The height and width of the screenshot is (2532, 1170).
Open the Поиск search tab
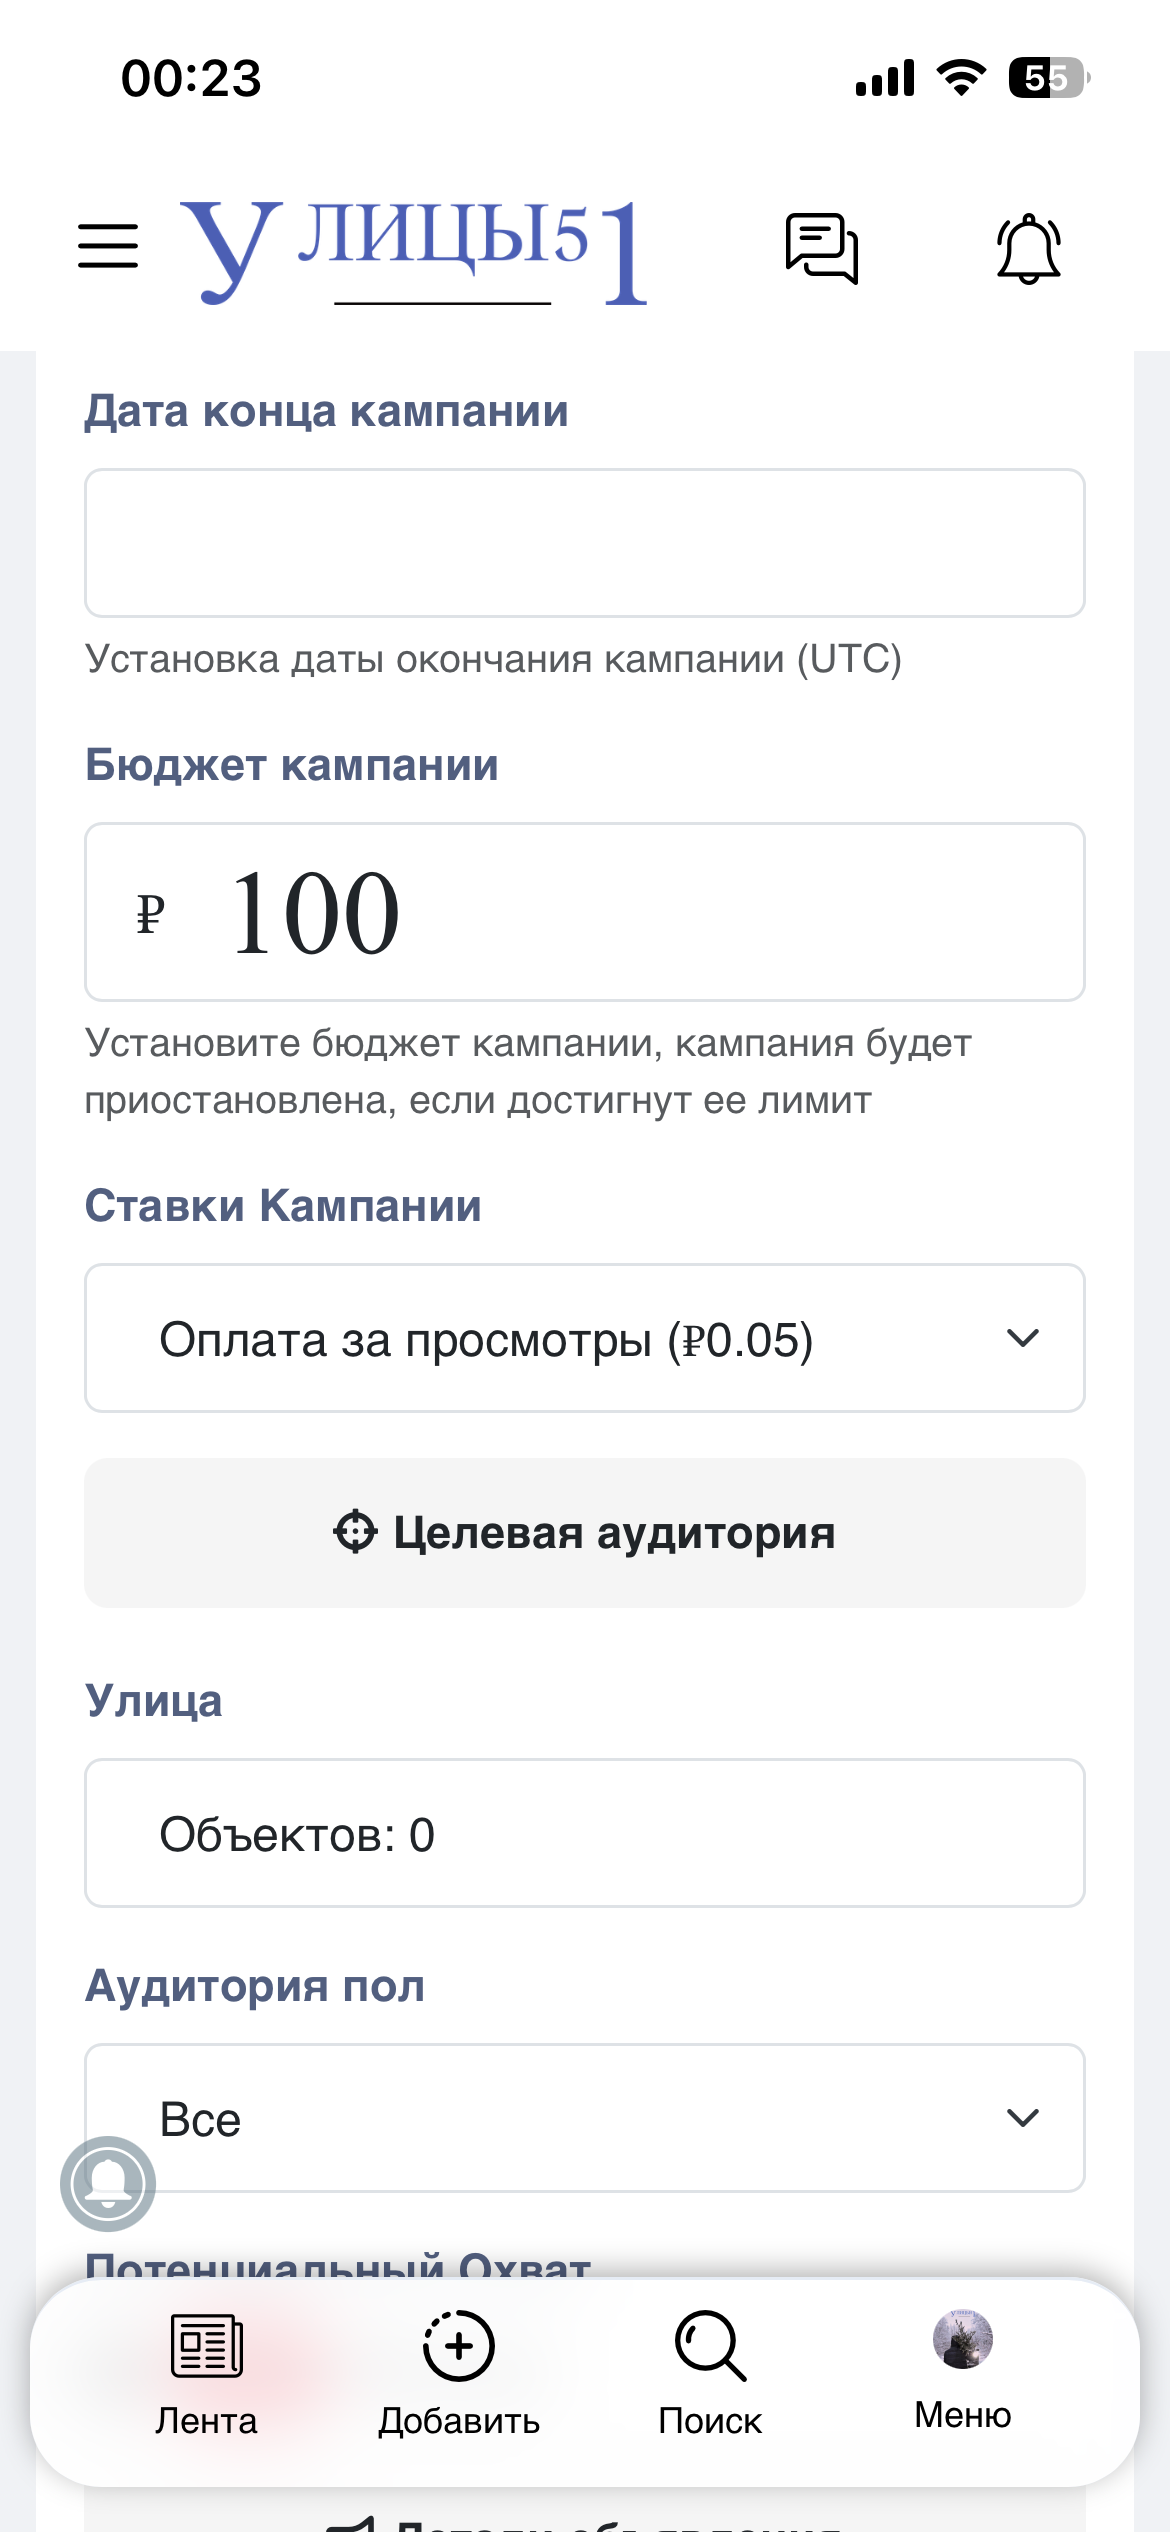[710, 2374]
